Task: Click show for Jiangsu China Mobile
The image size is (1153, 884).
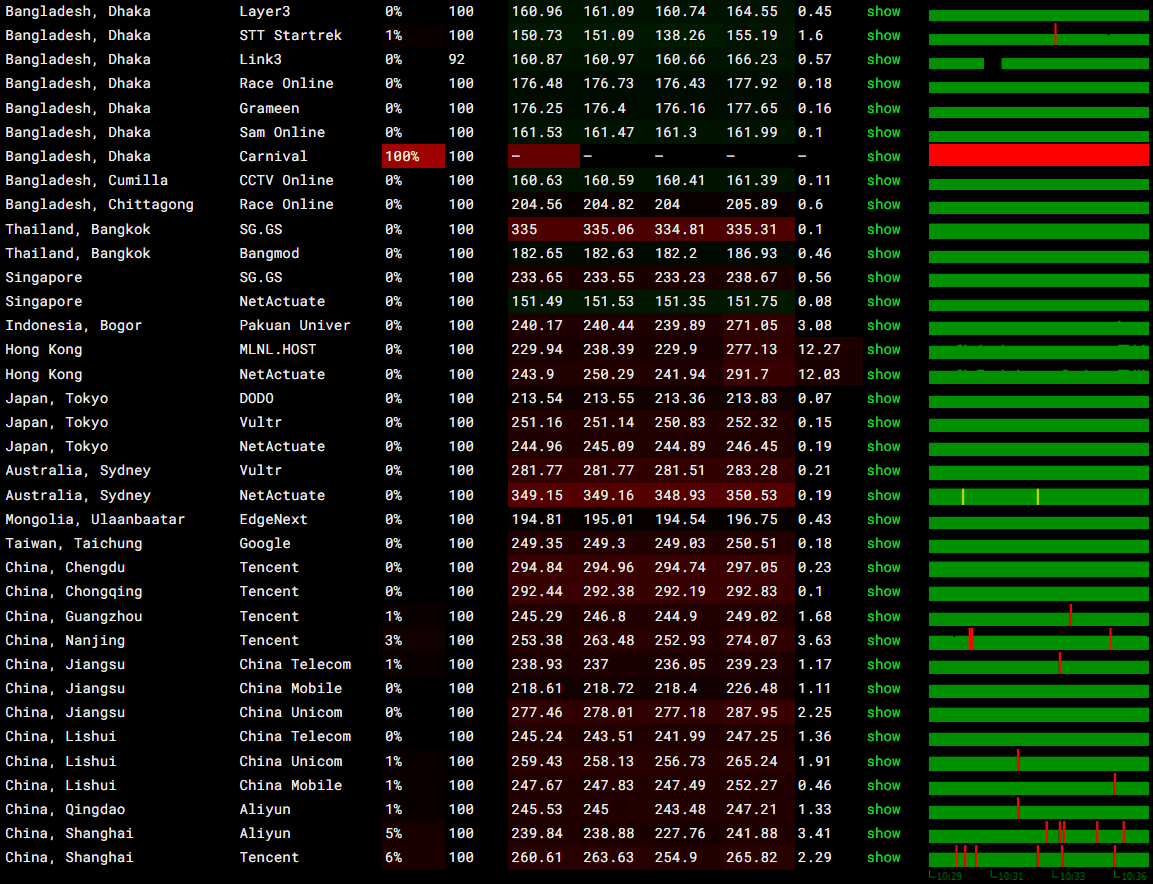Action: click(x=883, y=688)
